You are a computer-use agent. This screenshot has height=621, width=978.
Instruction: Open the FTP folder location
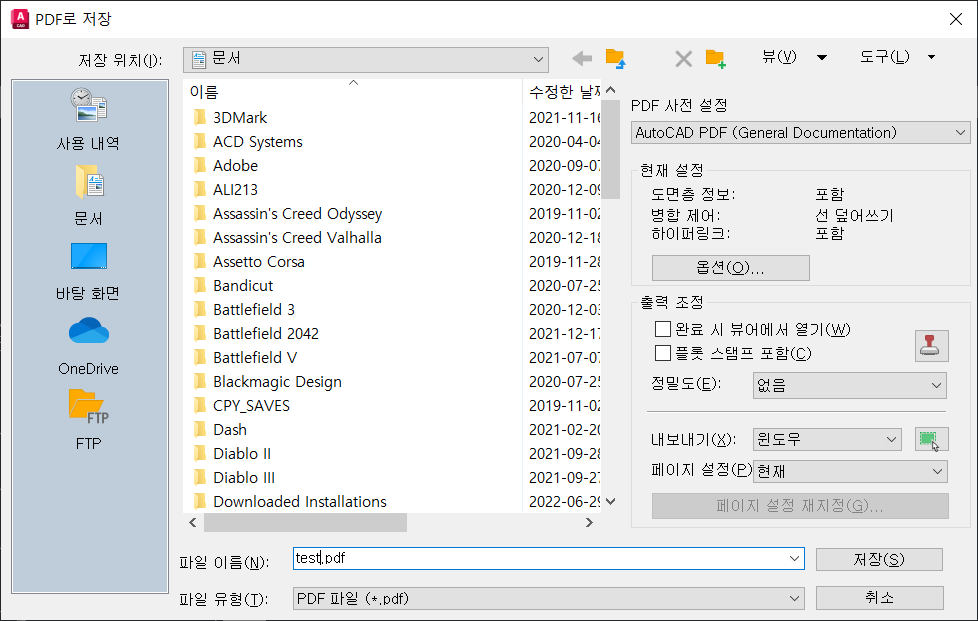pos(88,421)
